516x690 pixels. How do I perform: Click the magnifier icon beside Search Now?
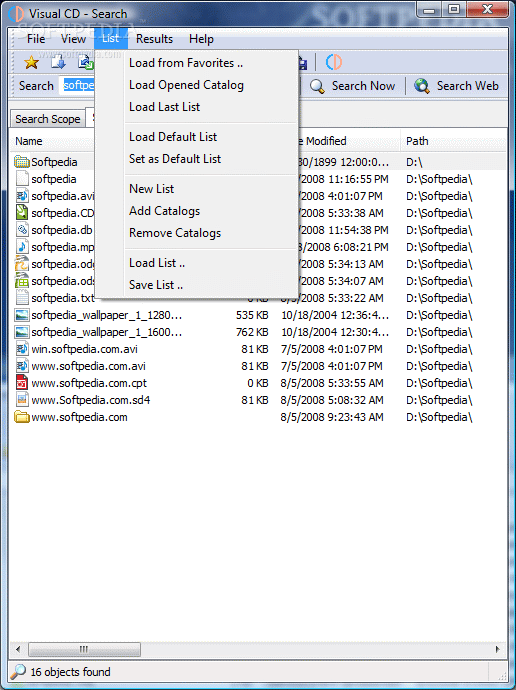(317, 86)
